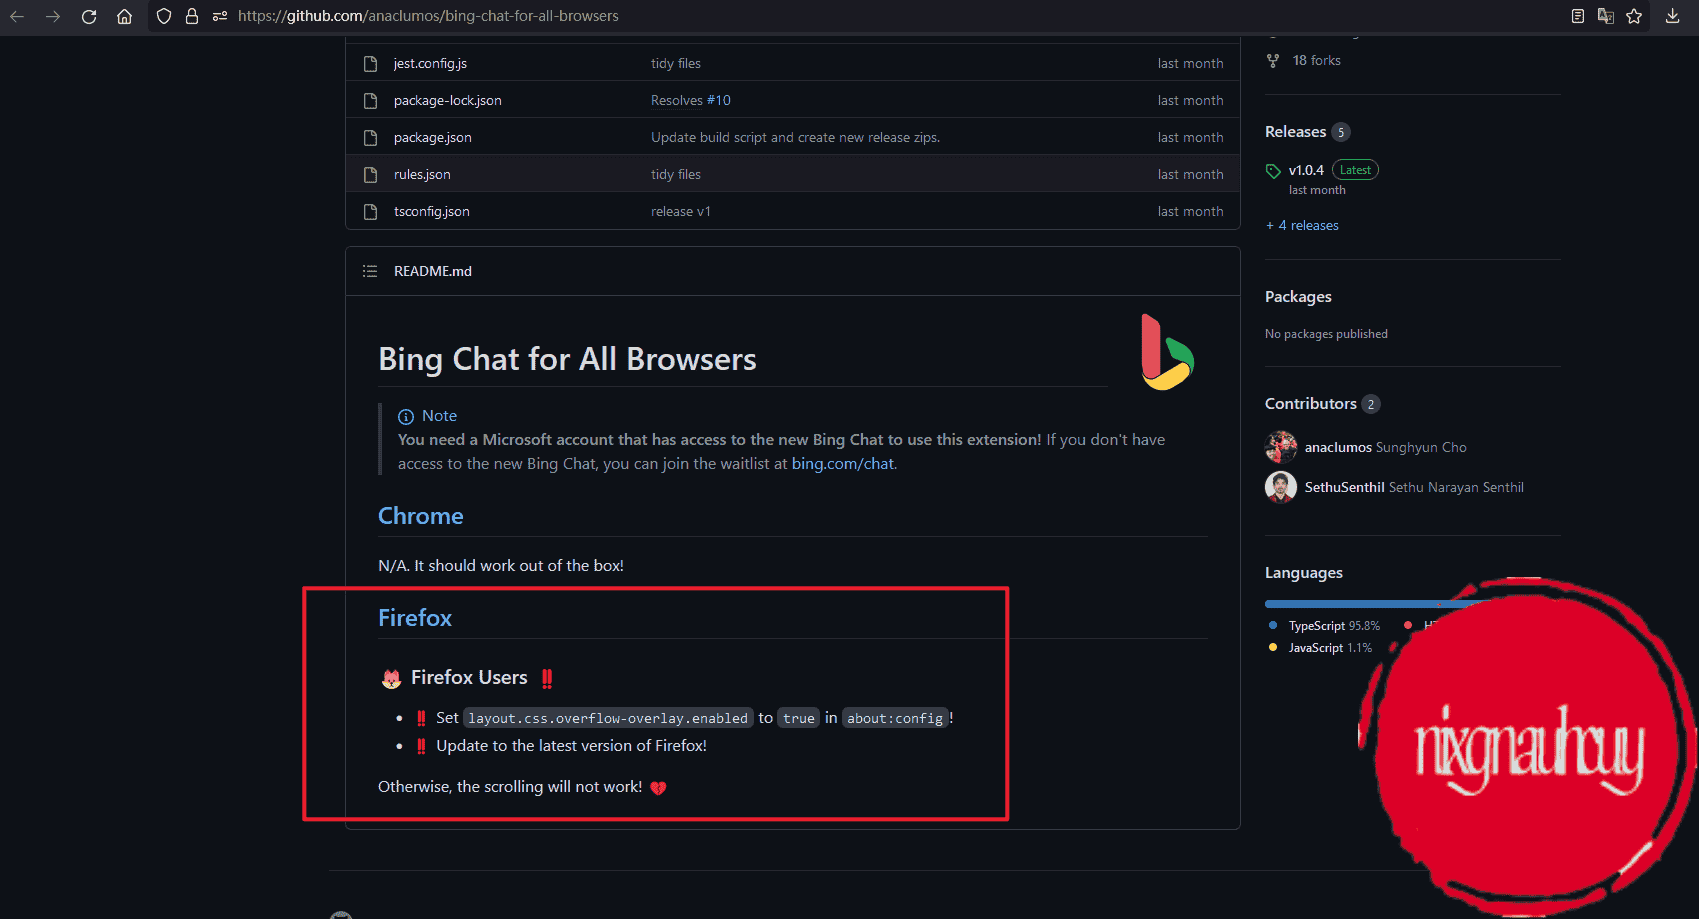
Task: Open the 'release v1' commit message
Action: pyautogui.click(x=681, y=211)
